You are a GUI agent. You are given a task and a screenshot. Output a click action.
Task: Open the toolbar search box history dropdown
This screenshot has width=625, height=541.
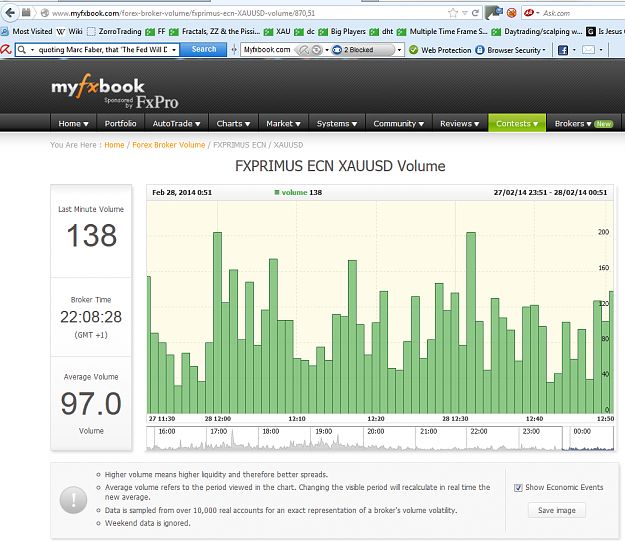pos(174,50)
